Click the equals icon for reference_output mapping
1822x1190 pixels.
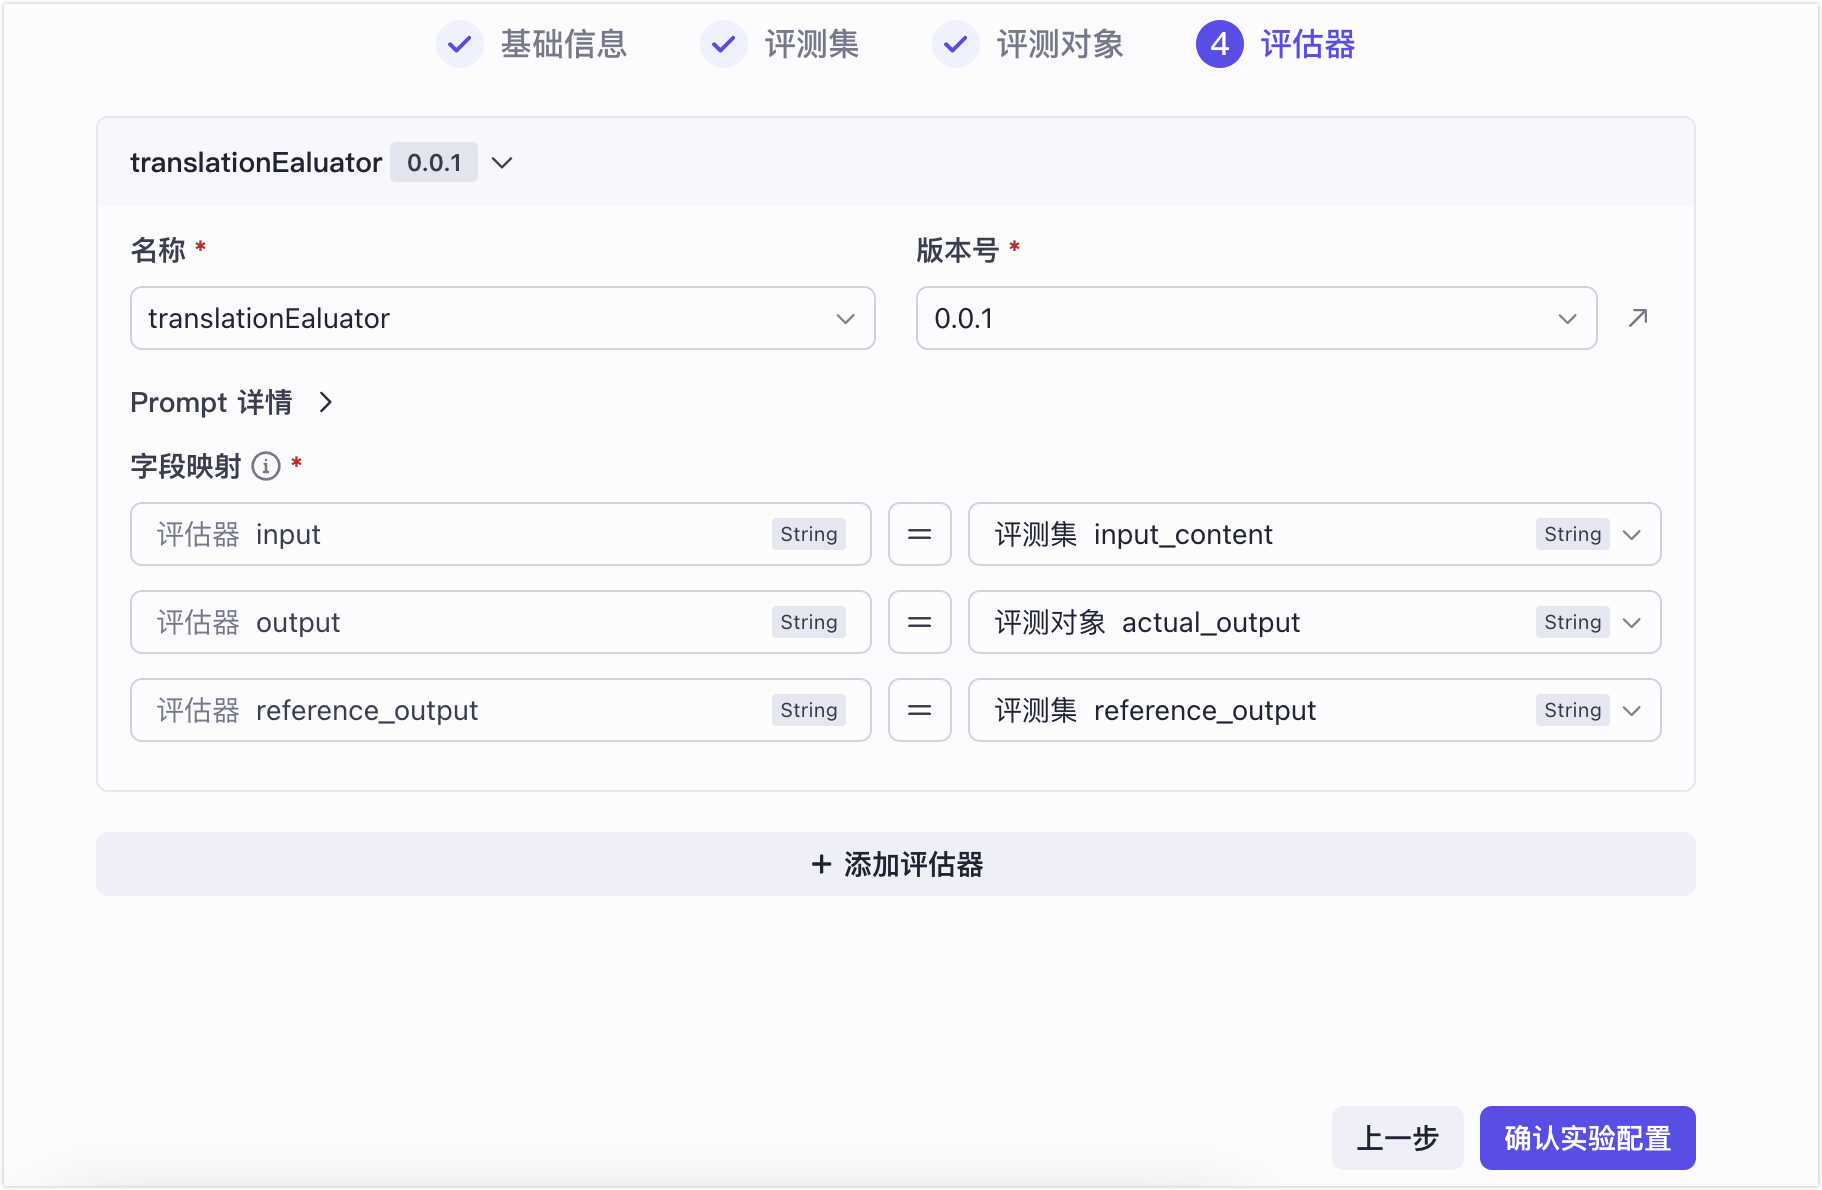pos(920,710)
